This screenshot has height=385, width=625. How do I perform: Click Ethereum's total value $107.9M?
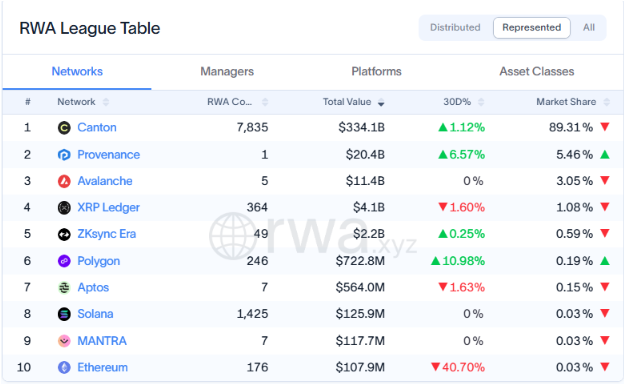tap(360, 367)
